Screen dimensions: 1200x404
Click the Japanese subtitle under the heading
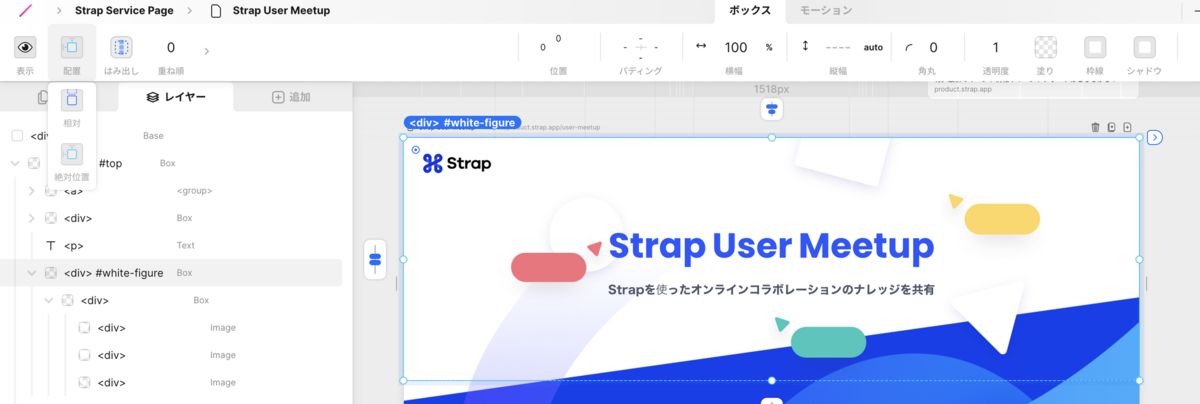pos(771,290)
